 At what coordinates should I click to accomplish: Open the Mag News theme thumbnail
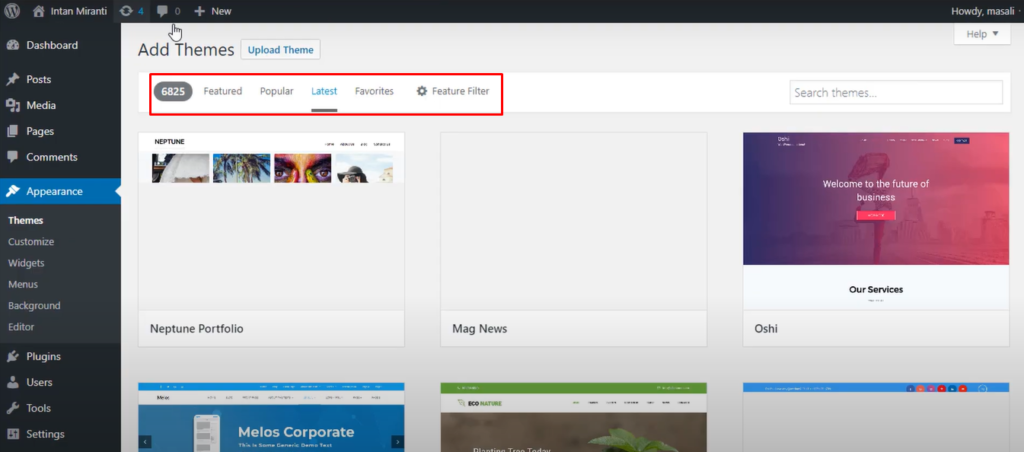tap(573, 221)
